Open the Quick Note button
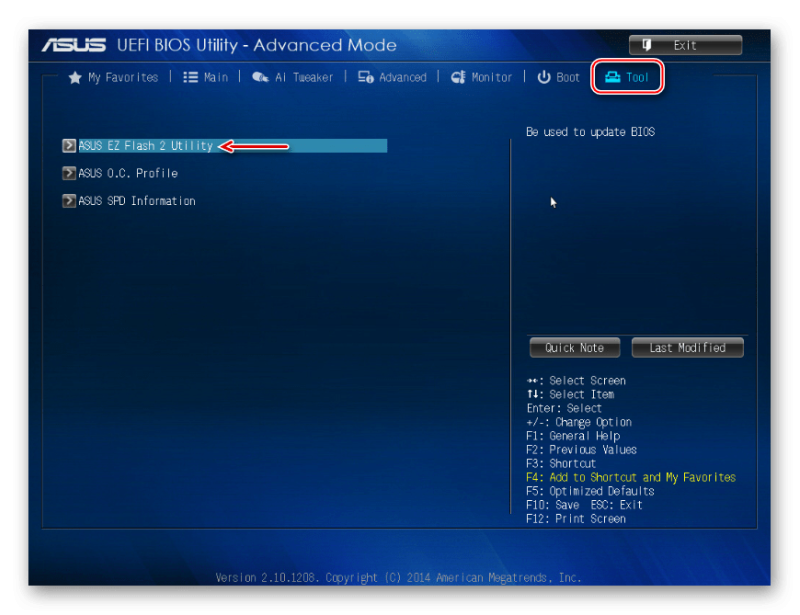Image resolution: width=800 pixels, height=615 pixels. tap(574, 348)
